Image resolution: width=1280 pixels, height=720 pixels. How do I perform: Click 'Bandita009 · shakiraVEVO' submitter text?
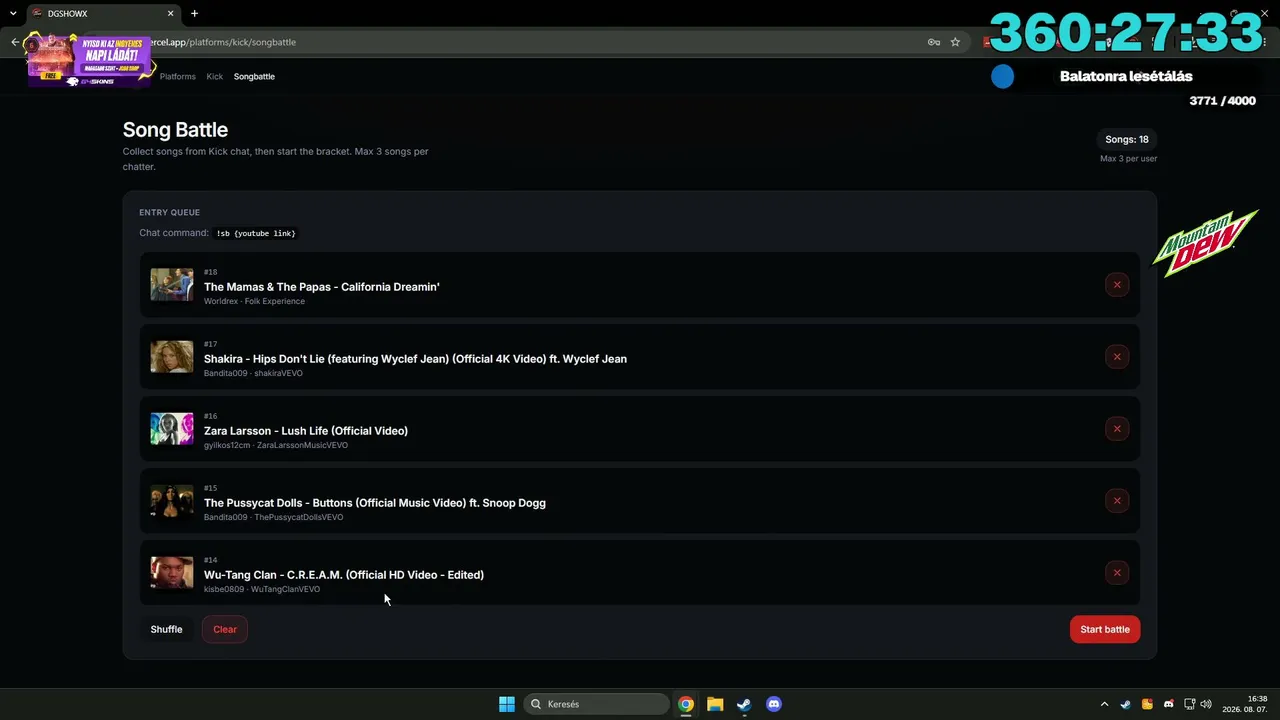253,373
